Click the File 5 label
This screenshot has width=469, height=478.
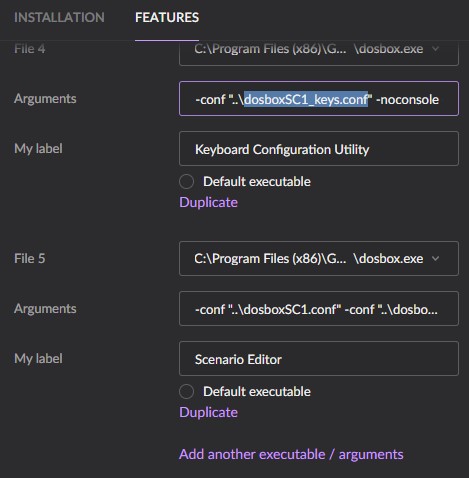click(x=29, y=259)
